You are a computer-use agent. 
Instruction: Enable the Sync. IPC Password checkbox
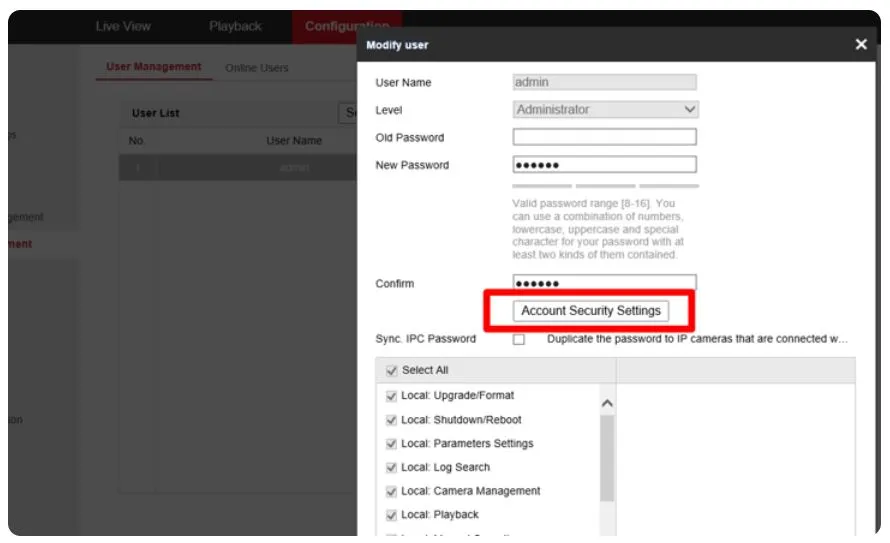(519, 340)
